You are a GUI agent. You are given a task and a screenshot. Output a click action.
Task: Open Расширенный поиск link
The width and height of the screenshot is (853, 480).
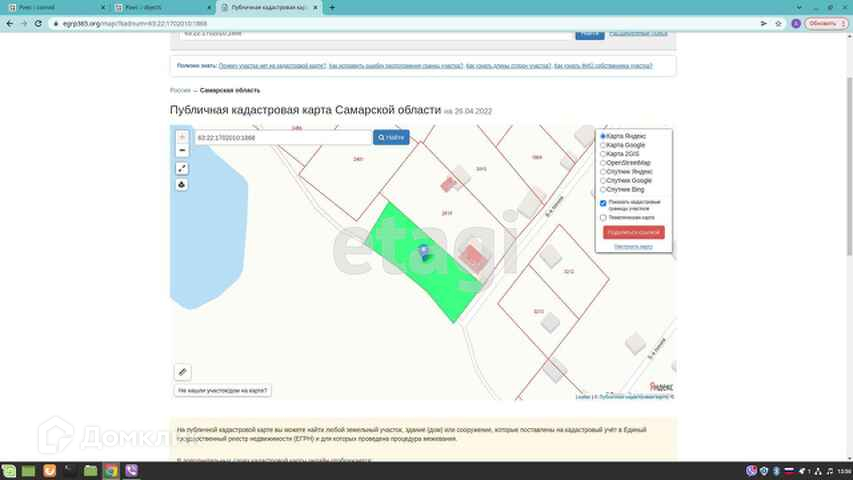click(x=638, y=34)
